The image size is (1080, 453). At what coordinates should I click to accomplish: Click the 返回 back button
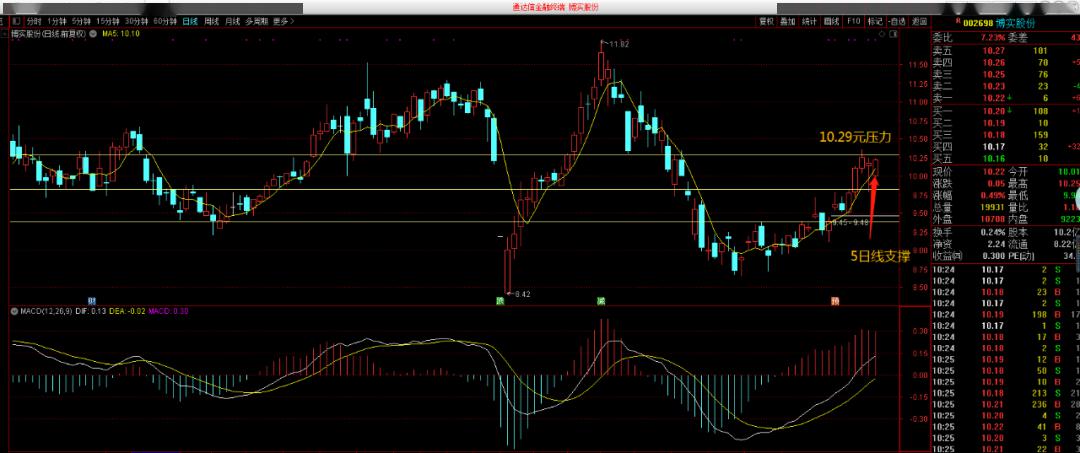coord(919,21)
